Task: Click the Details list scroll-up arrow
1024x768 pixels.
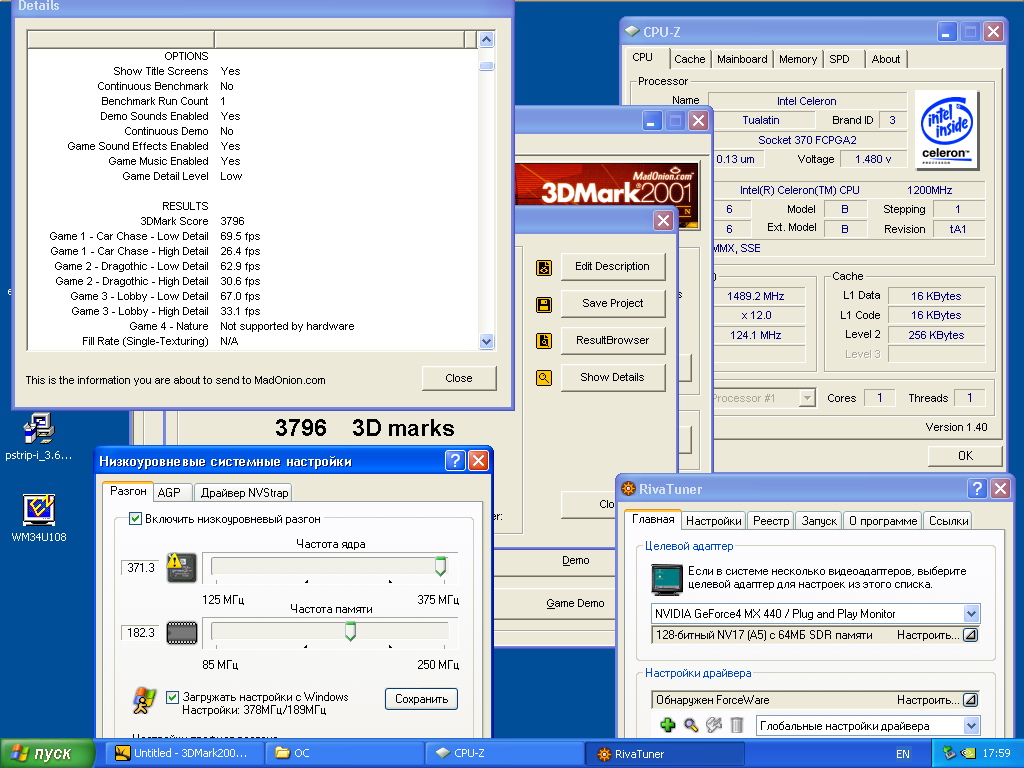Action: [487, 40]
